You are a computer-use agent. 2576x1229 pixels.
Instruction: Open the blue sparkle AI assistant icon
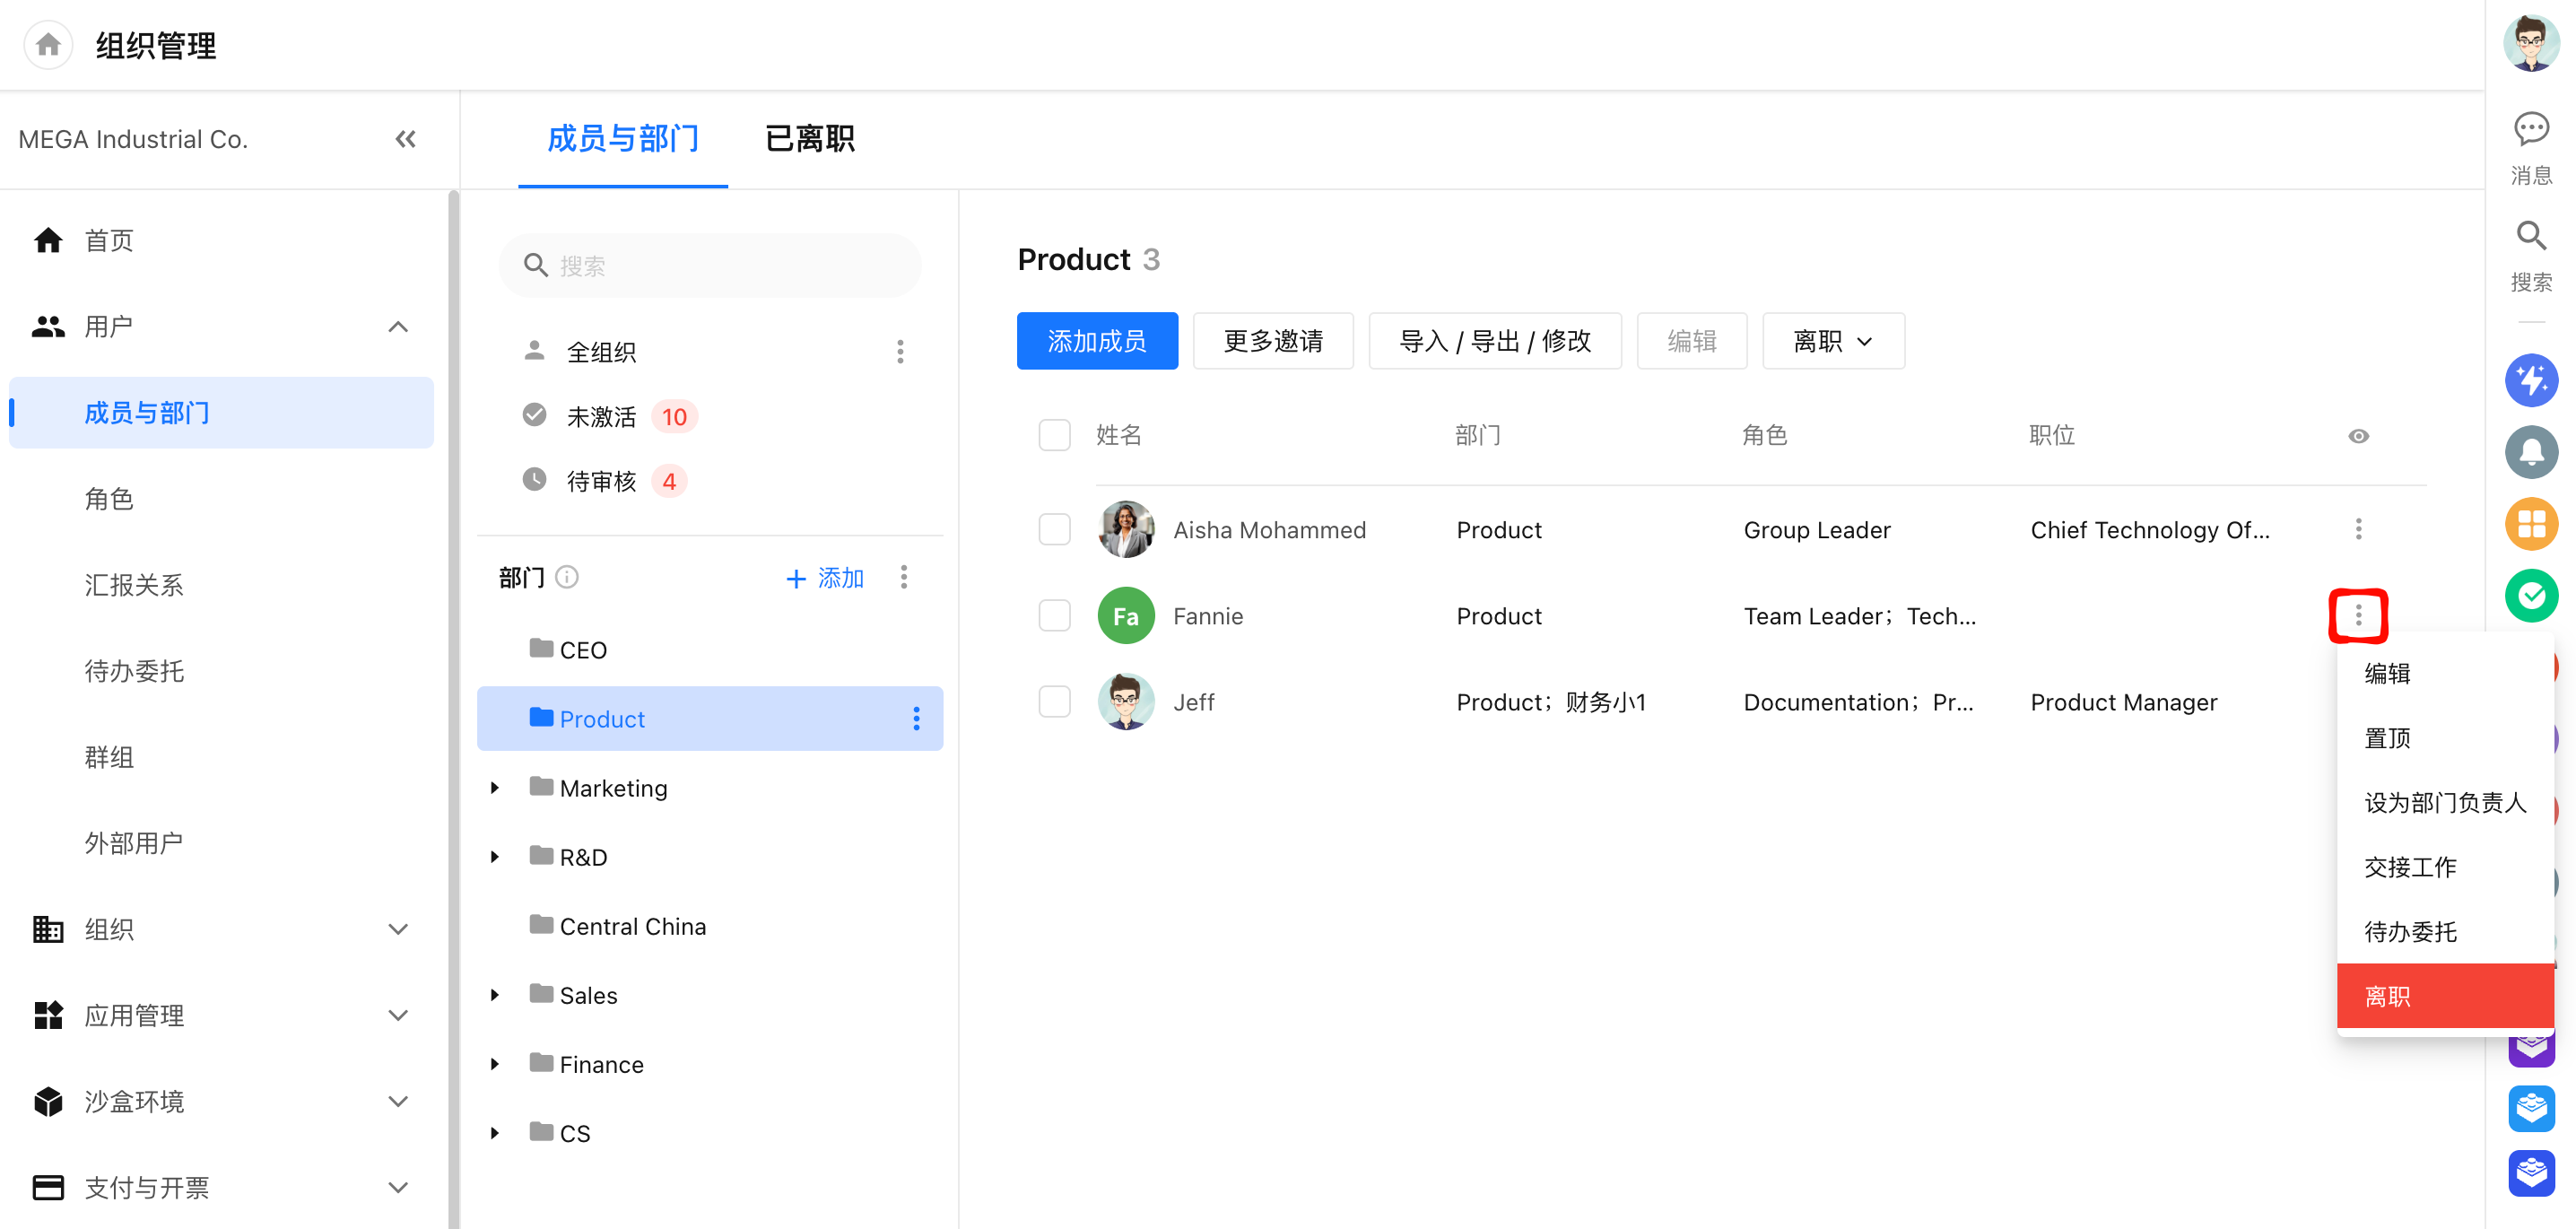(x=2530, y=380)
